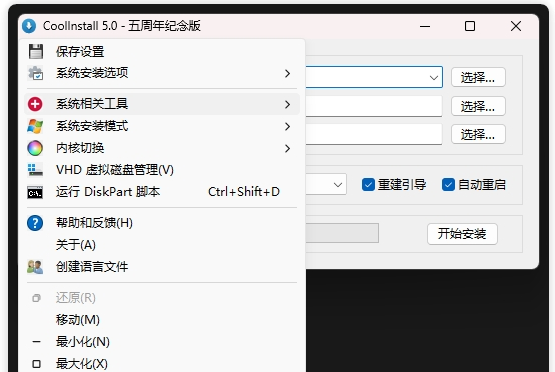Click the first 选择... button beside combo box
Viewport: 555px width, 372px height.
coord(478,77)
